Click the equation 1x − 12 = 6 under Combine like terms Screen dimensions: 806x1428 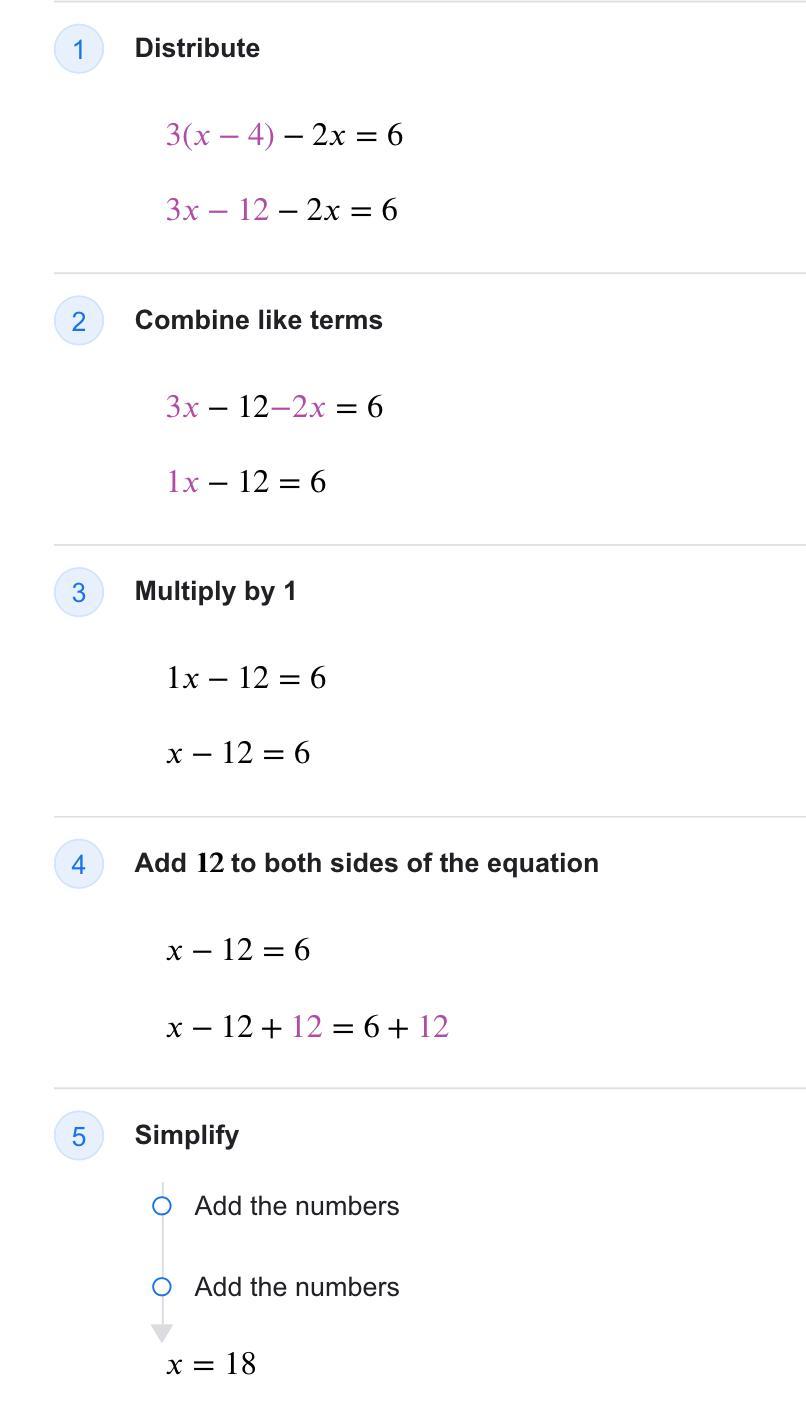pyautogui.click(x=246, y=482)
